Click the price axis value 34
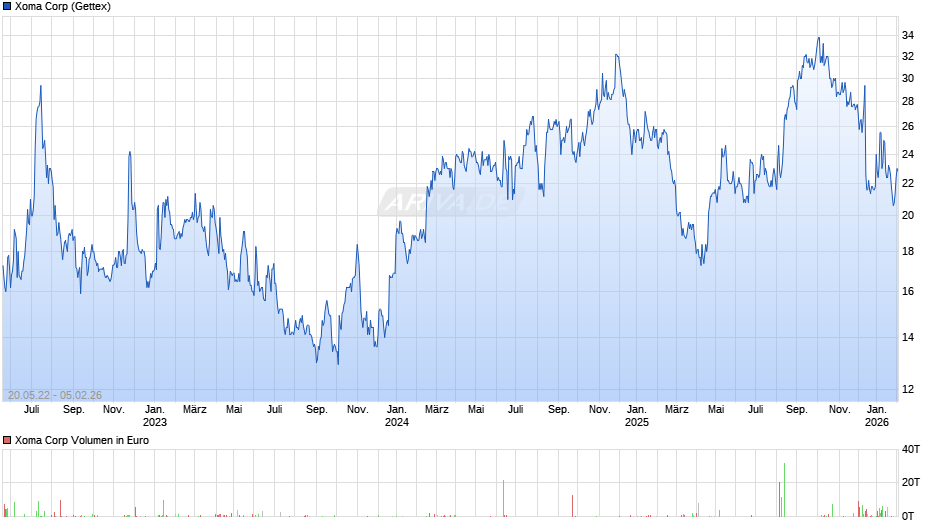The image size is (940, 526). [x=908, y=35]
